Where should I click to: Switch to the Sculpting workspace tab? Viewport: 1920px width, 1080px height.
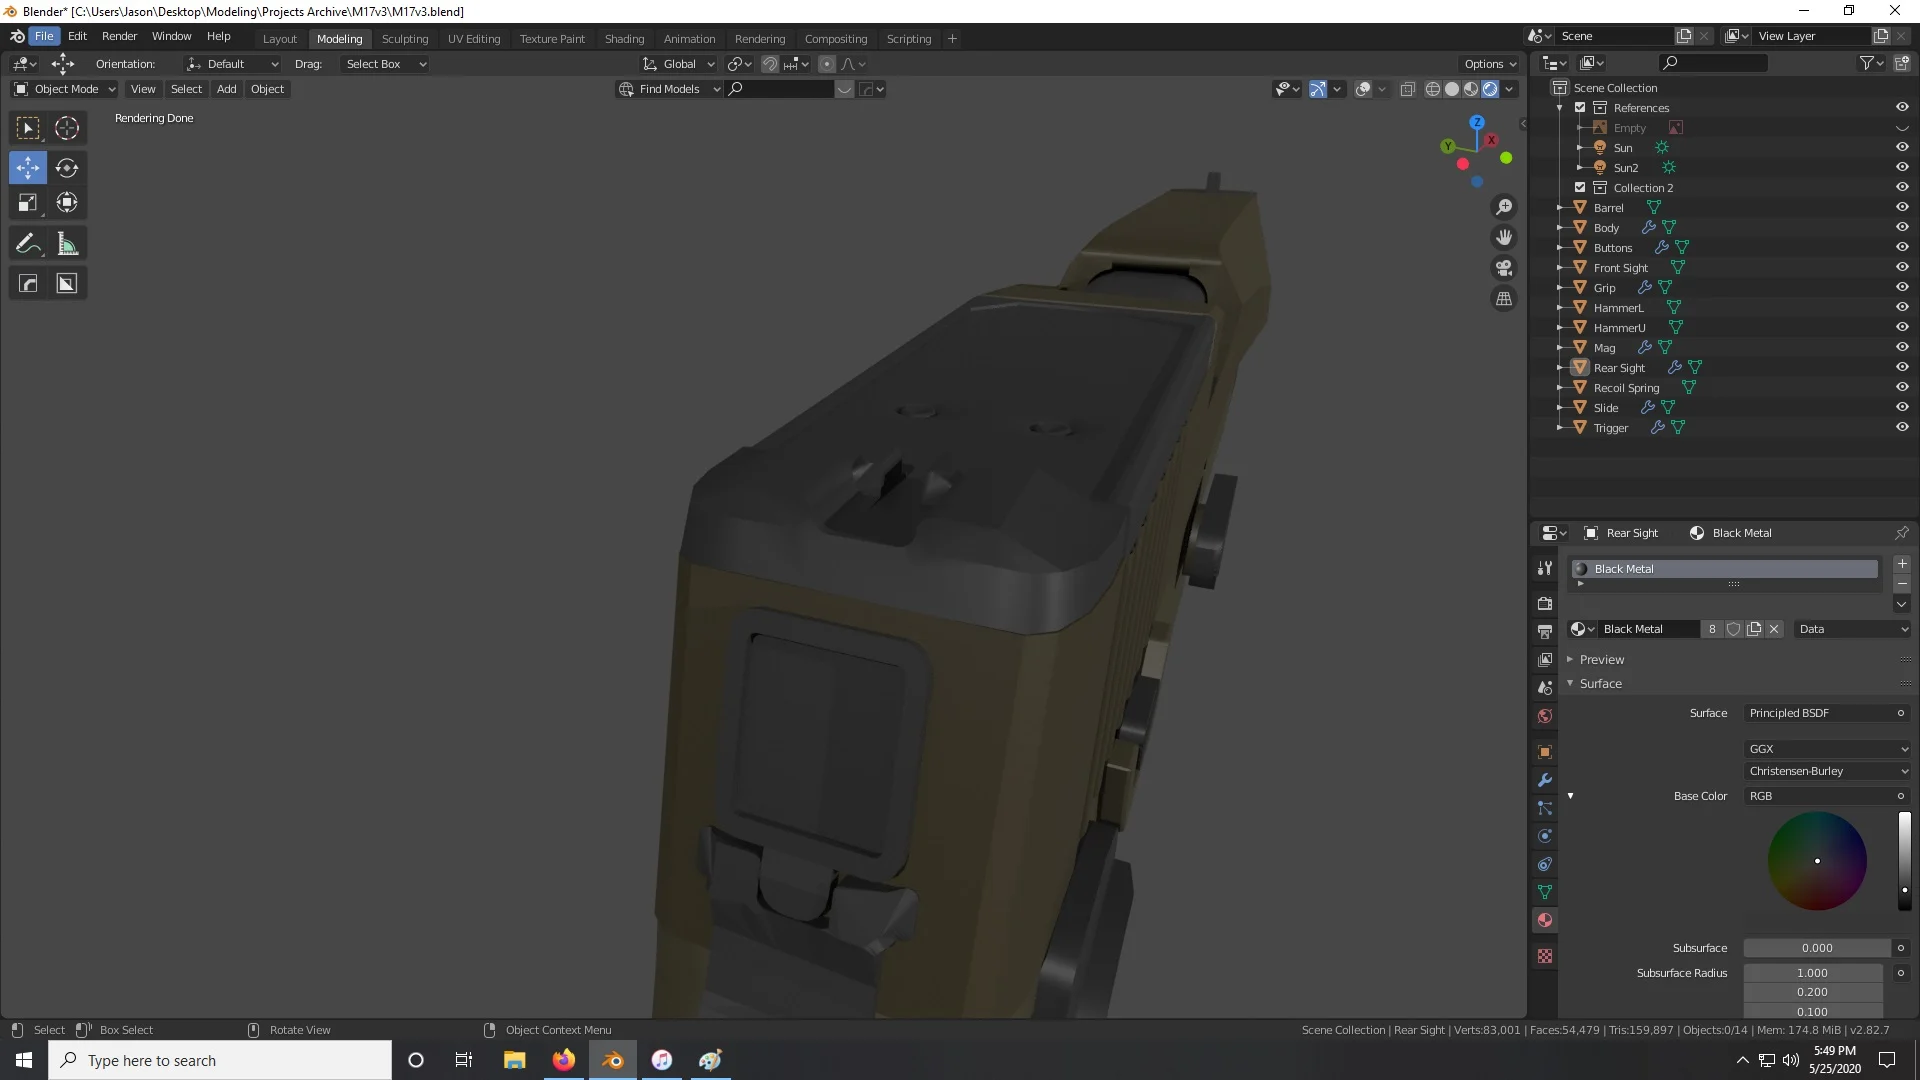405,39
